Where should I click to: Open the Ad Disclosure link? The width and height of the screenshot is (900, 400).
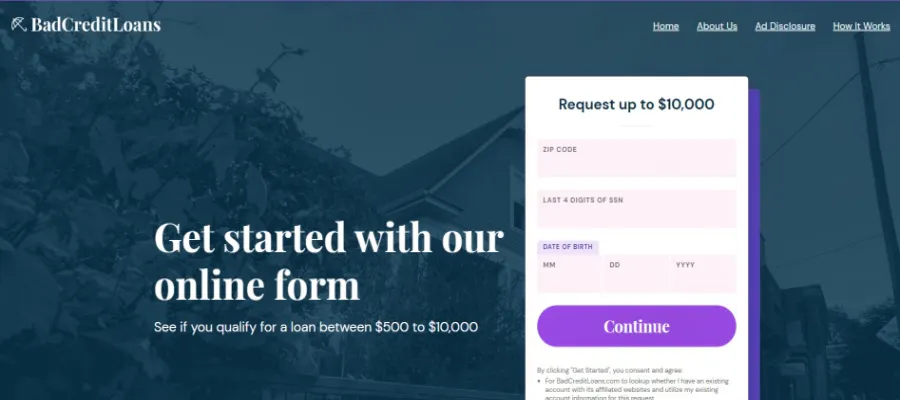tap(785, 26)
